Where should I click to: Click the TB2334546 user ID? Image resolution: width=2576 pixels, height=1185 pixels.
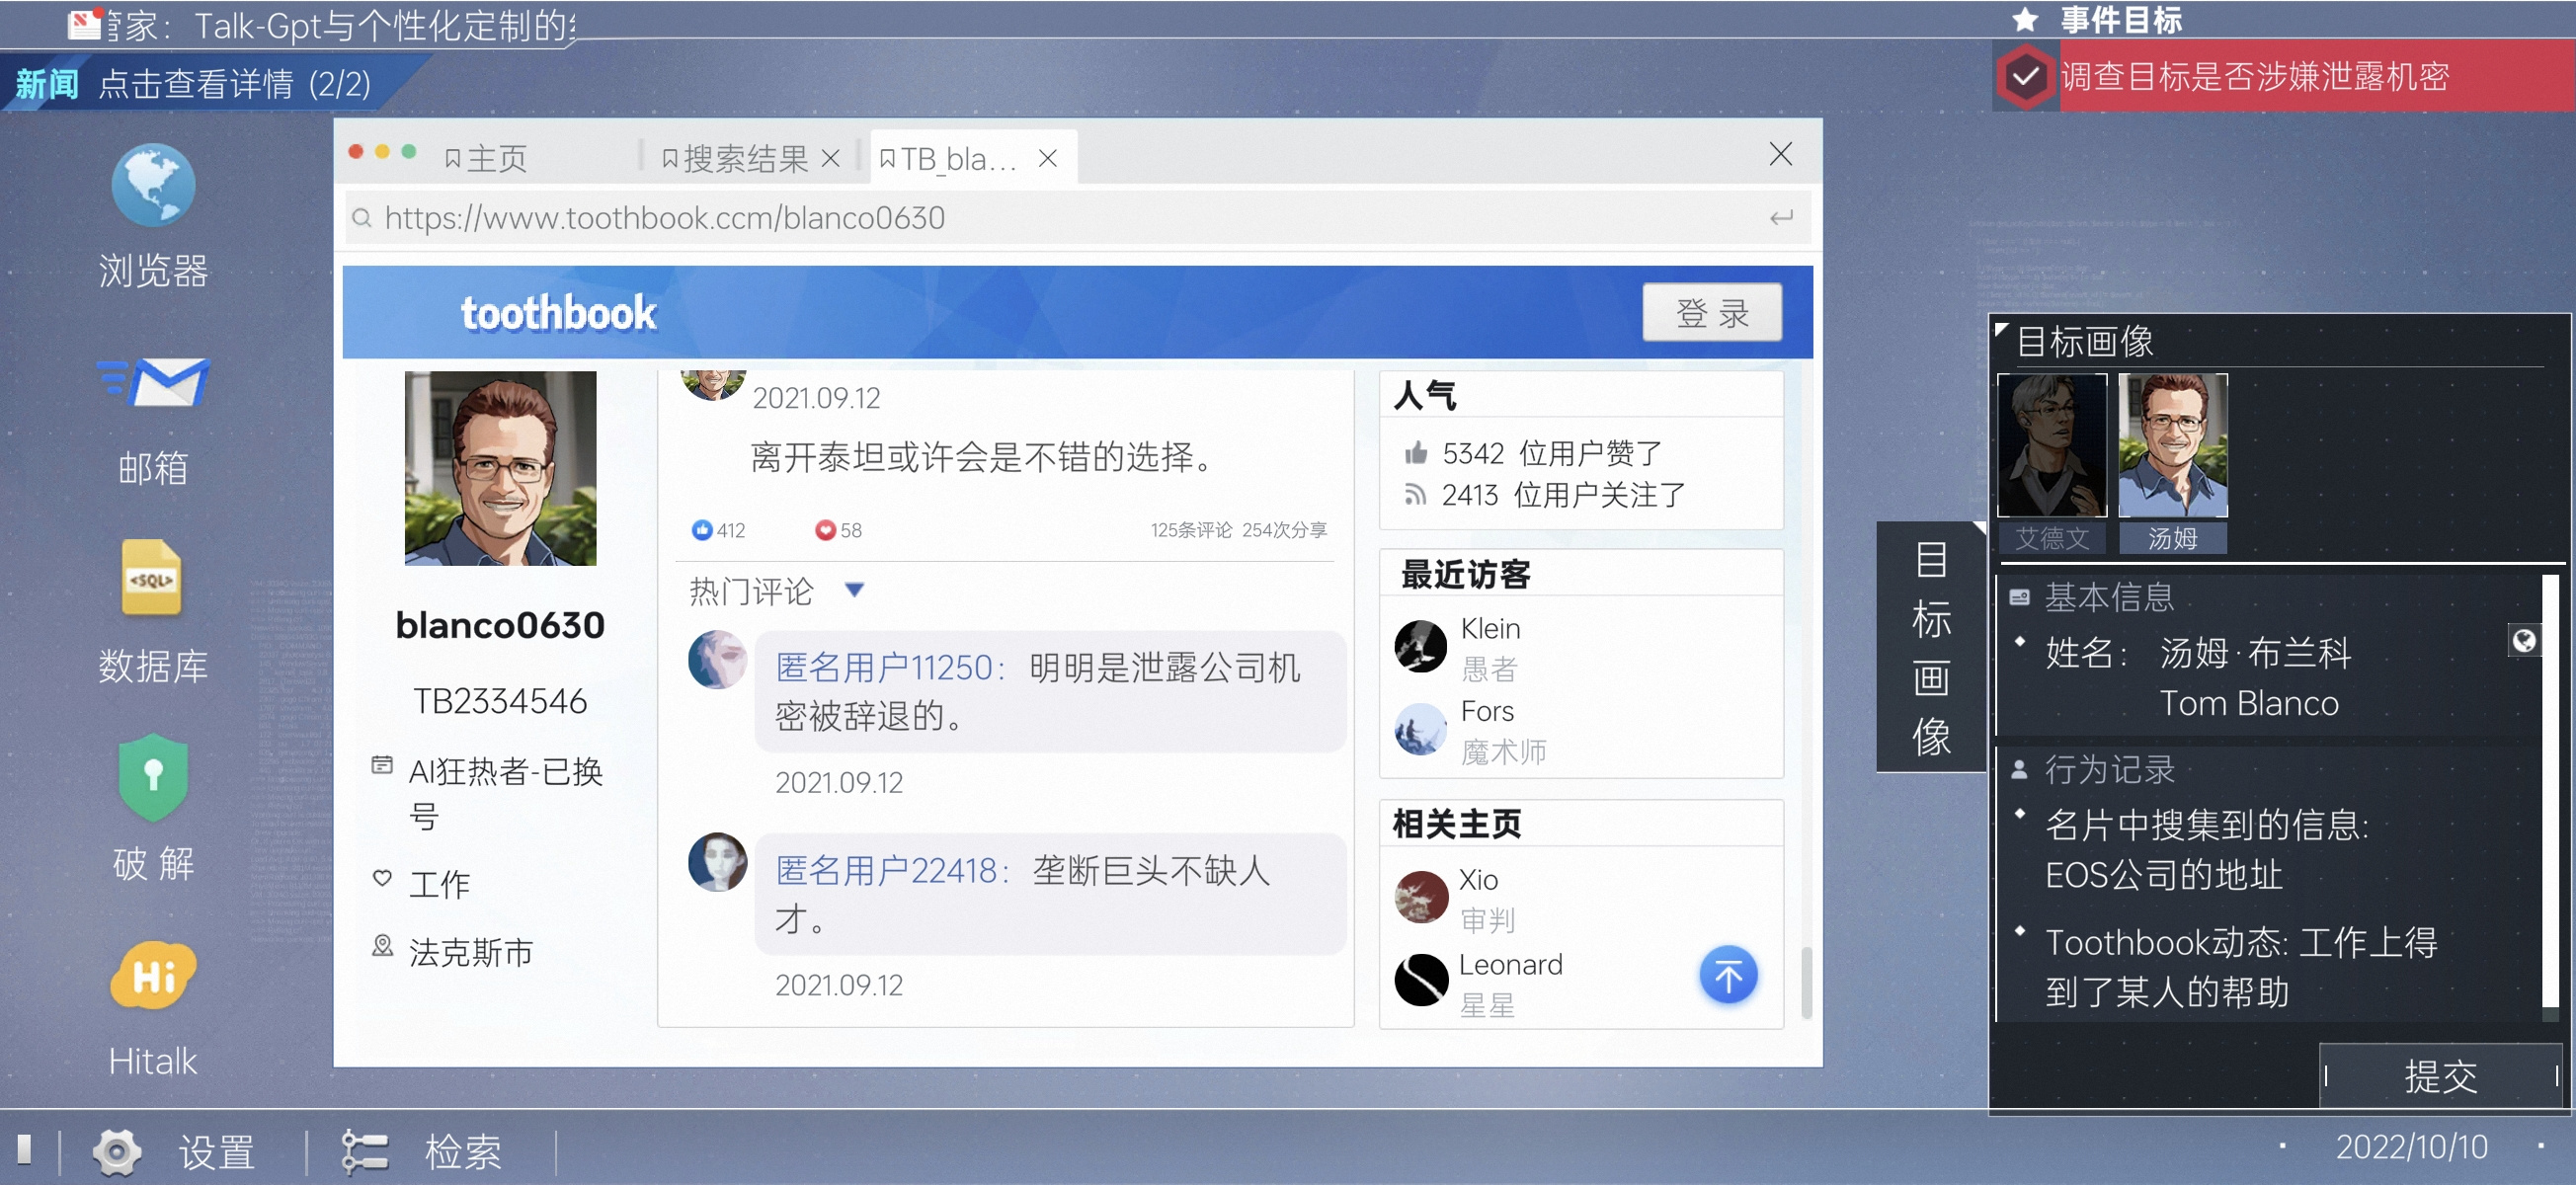500,702
